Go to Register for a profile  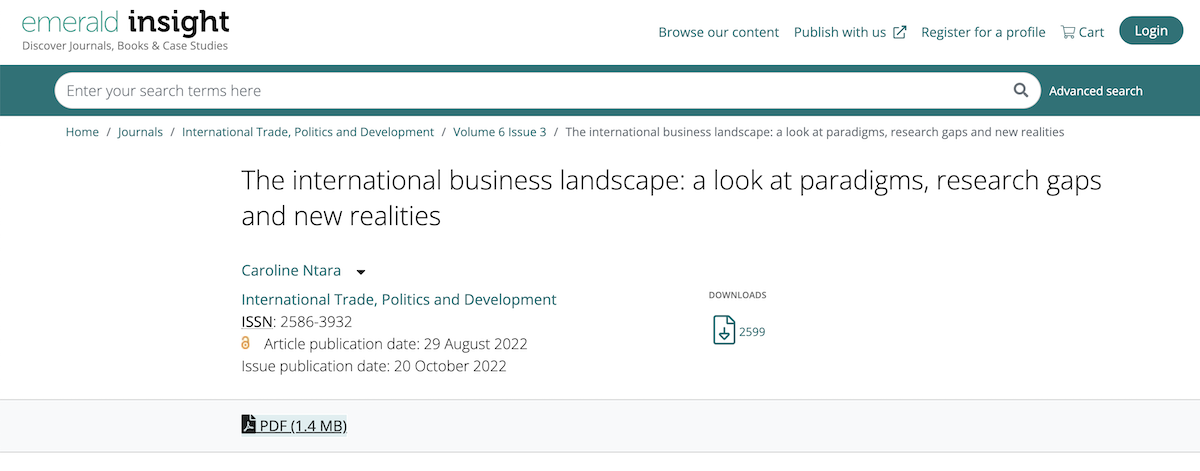[983, 32]
